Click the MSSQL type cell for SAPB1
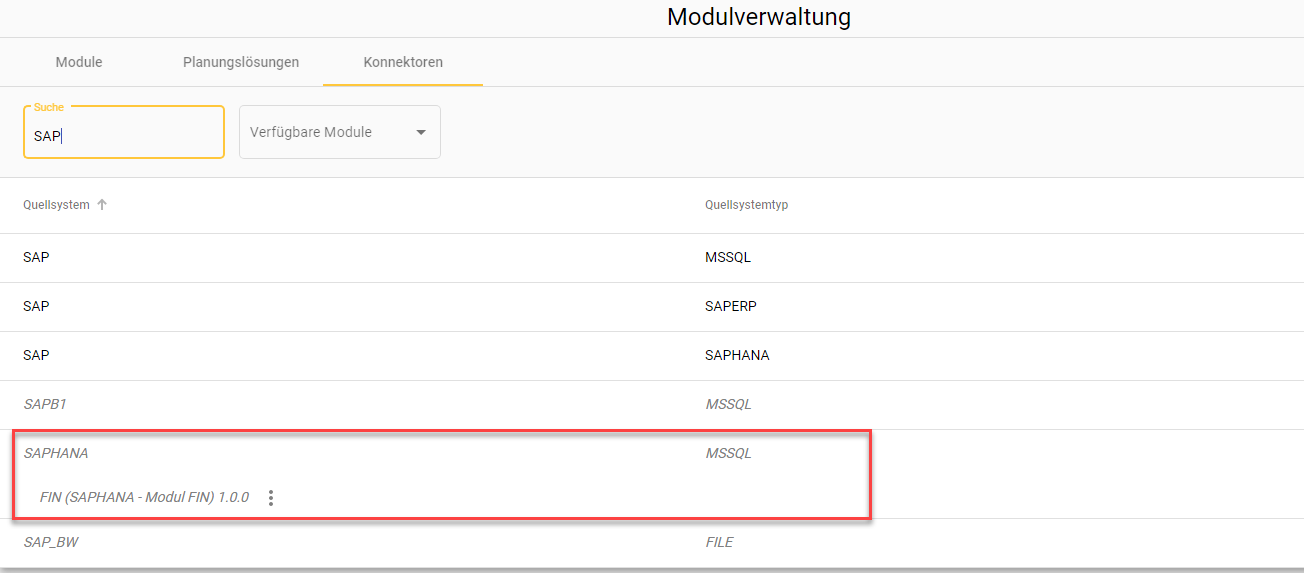Image resolution: width=1304 pixels, height=573 pixels. (728, 404)
